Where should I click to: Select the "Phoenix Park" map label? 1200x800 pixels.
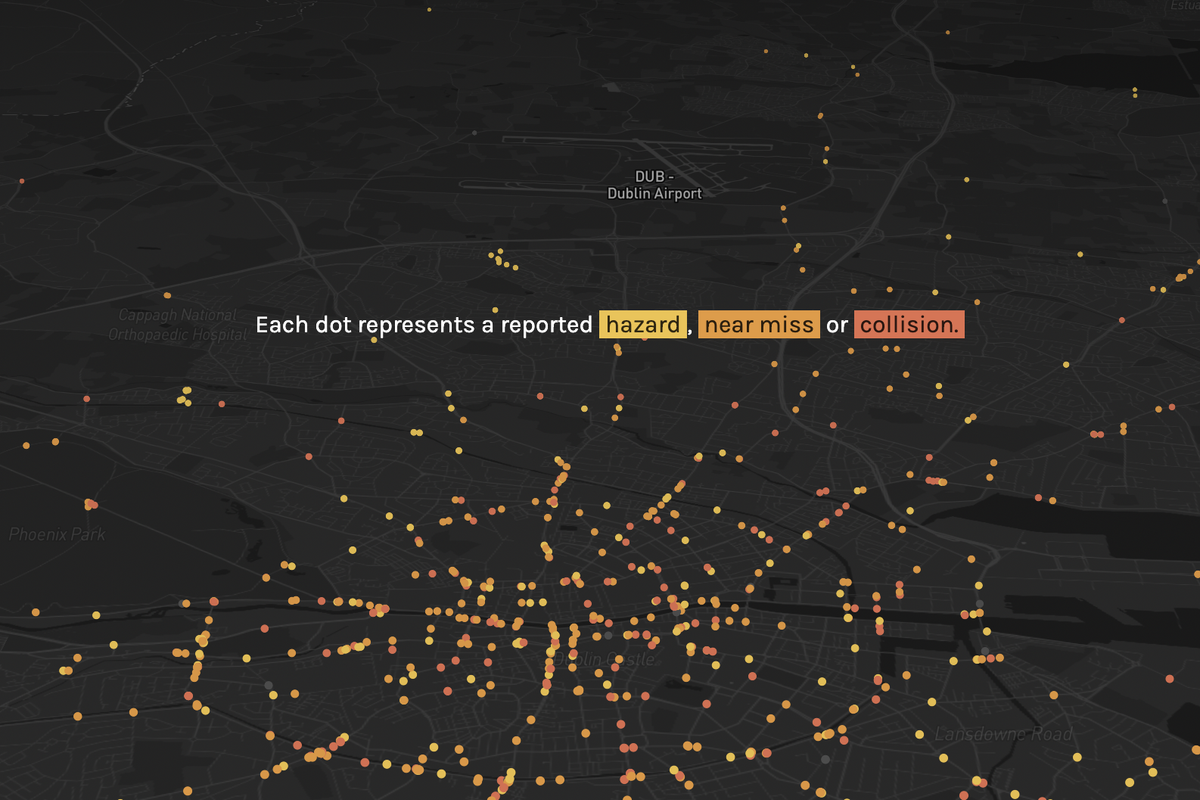[55, 534]
